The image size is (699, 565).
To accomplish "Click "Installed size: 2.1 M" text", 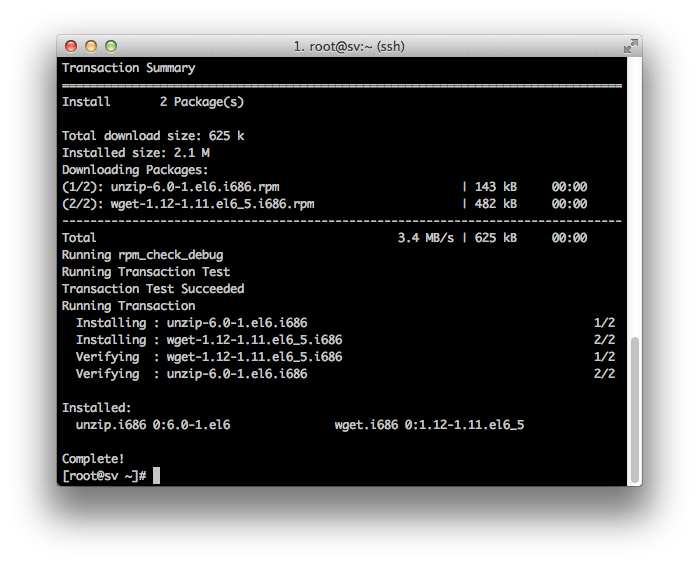I will (x=136, y=153).
